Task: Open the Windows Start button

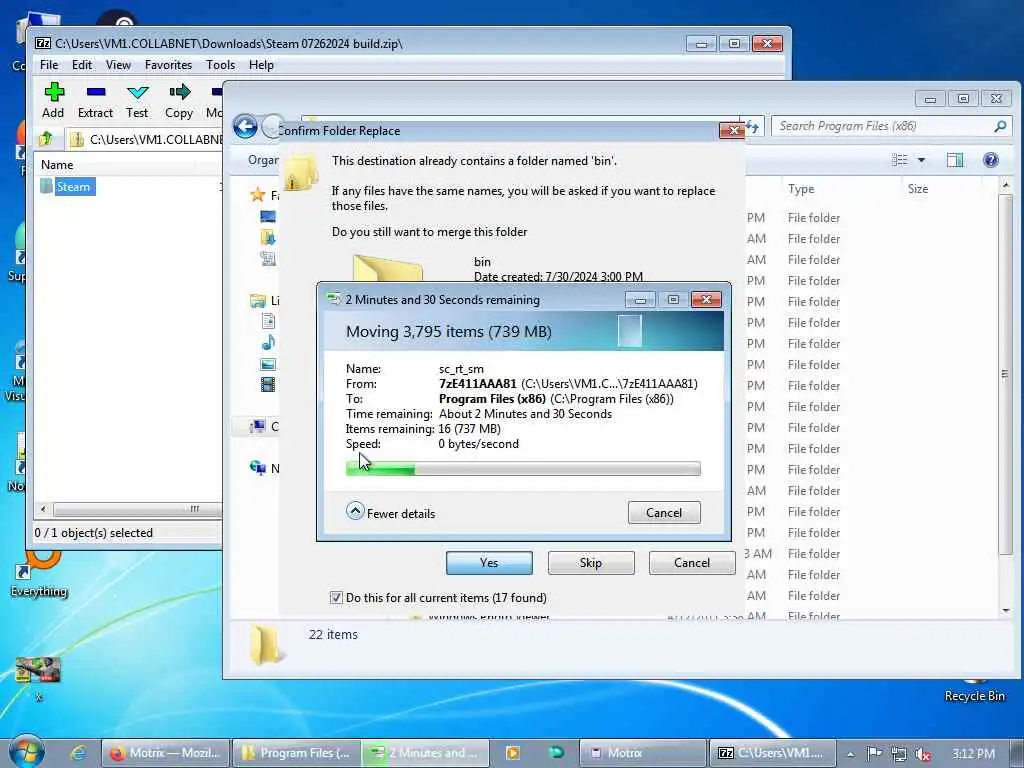Action: coord(27,752)
